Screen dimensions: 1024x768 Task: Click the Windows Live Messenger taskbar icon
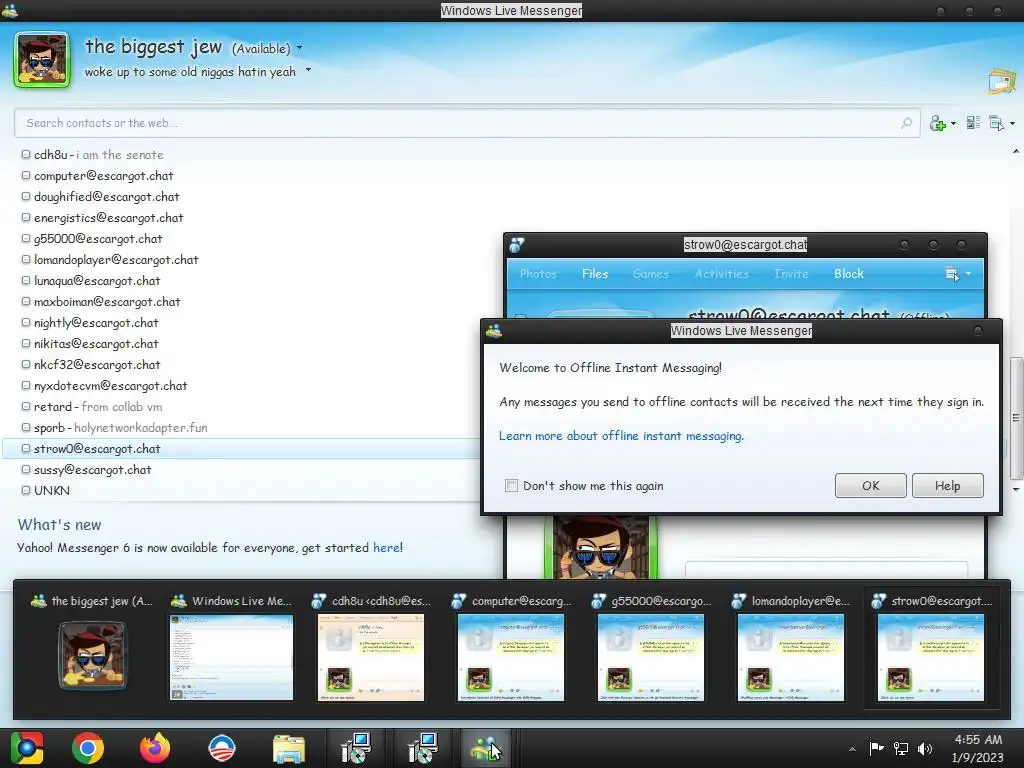[484, 748]
